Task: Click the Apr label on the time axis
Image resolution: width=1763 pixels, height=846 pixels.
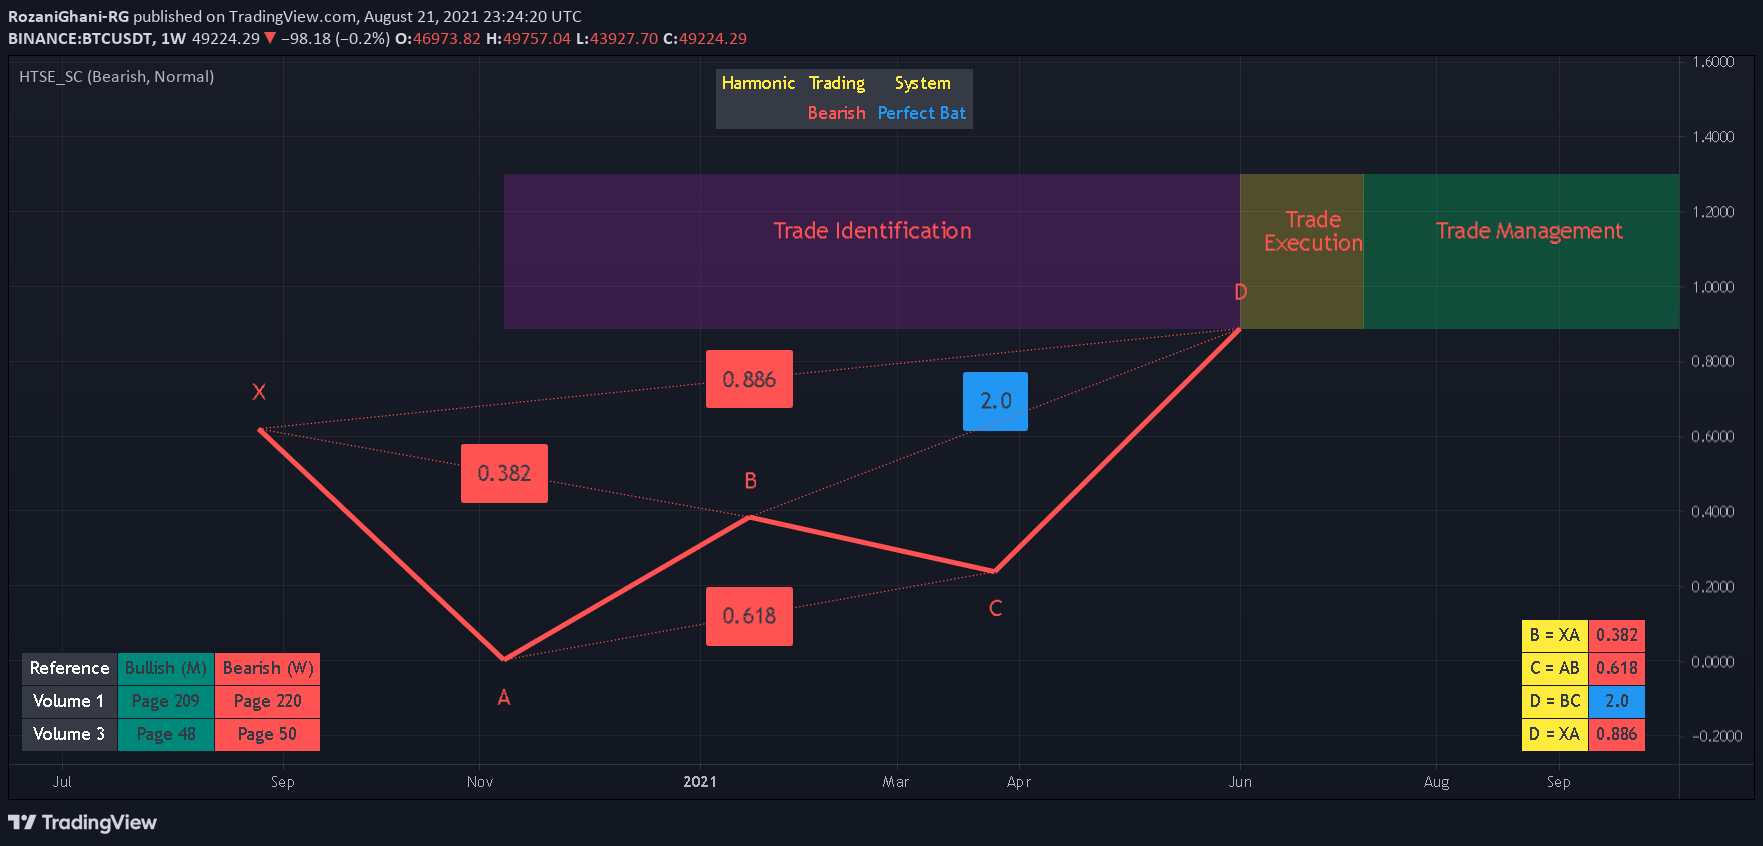Action: 1019,782
